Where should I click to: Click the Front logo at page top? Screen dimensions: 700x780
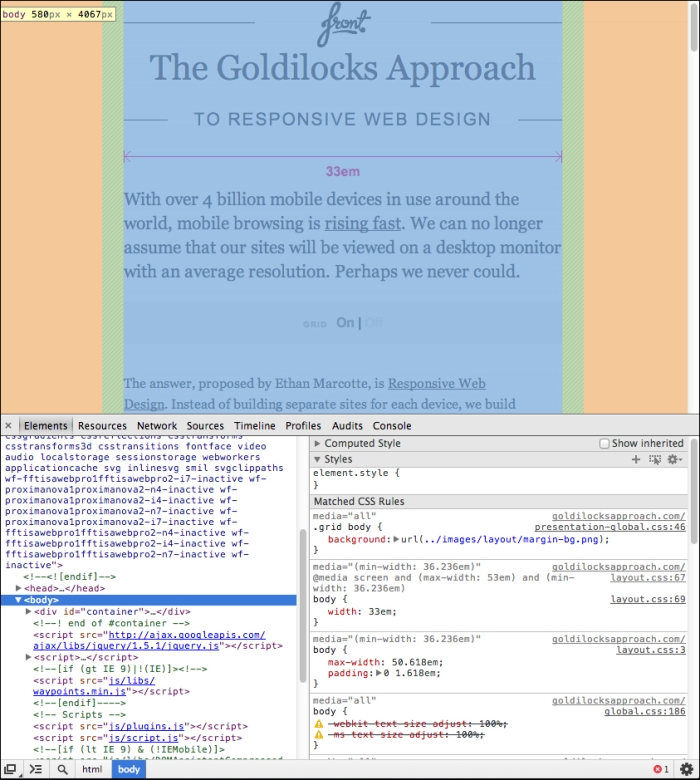343,24
